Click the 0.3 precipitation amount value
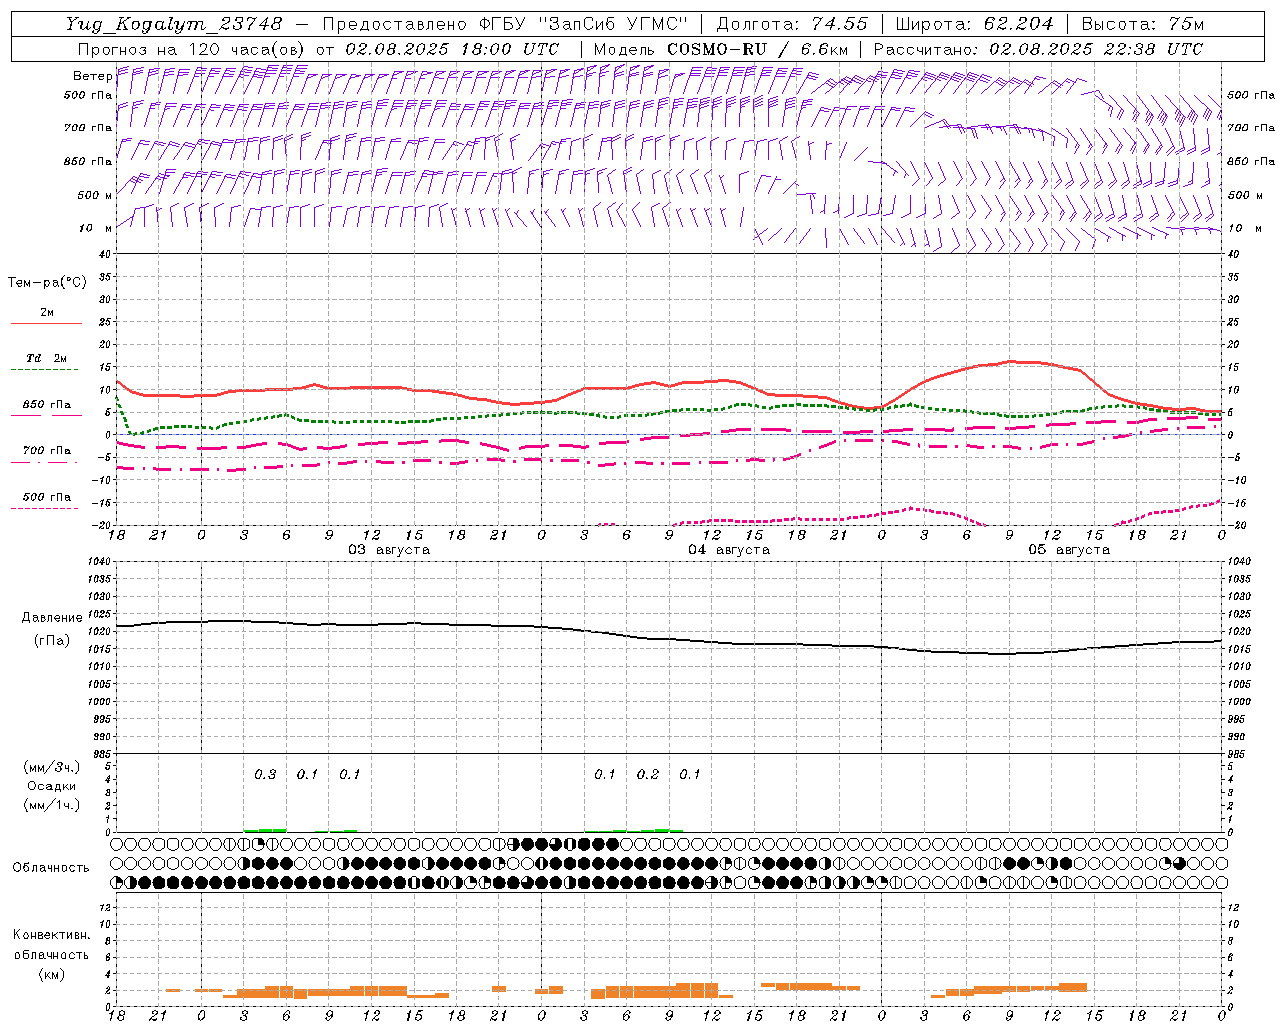This screenshot has width=1280, height=1024. [265, 774]
